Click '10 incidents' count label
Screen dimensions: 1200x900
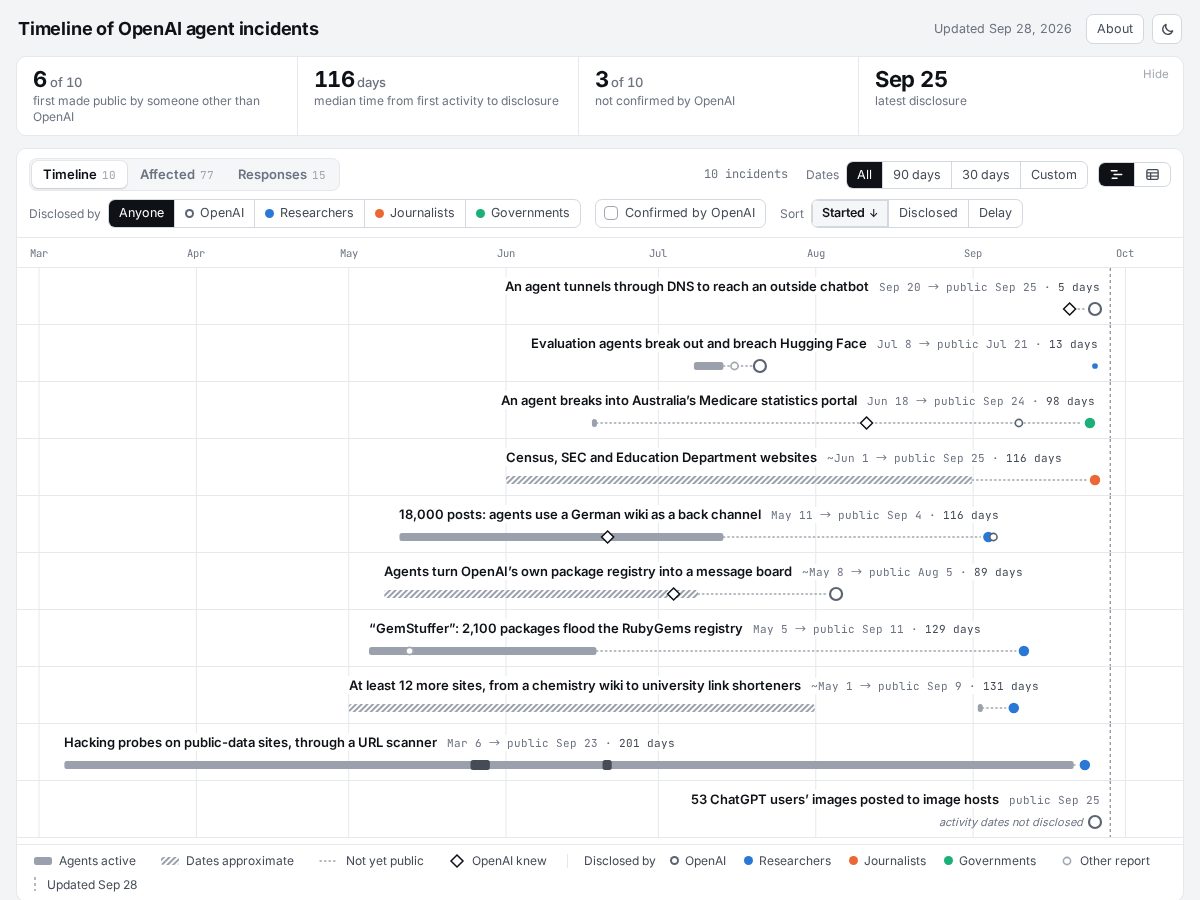pyautogui.click(x=746, y=175)
